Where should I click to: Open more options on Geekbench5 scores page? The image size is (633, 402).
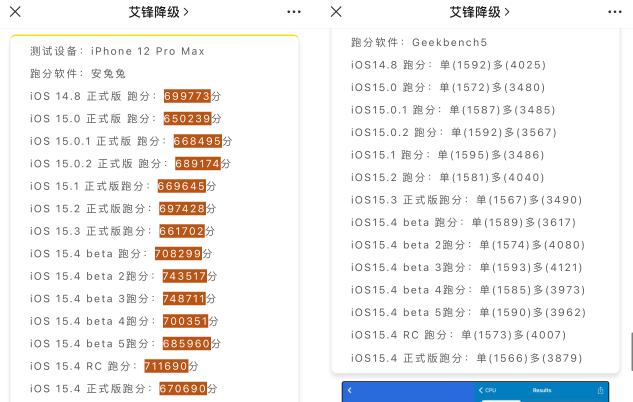[x=614, y=12]
